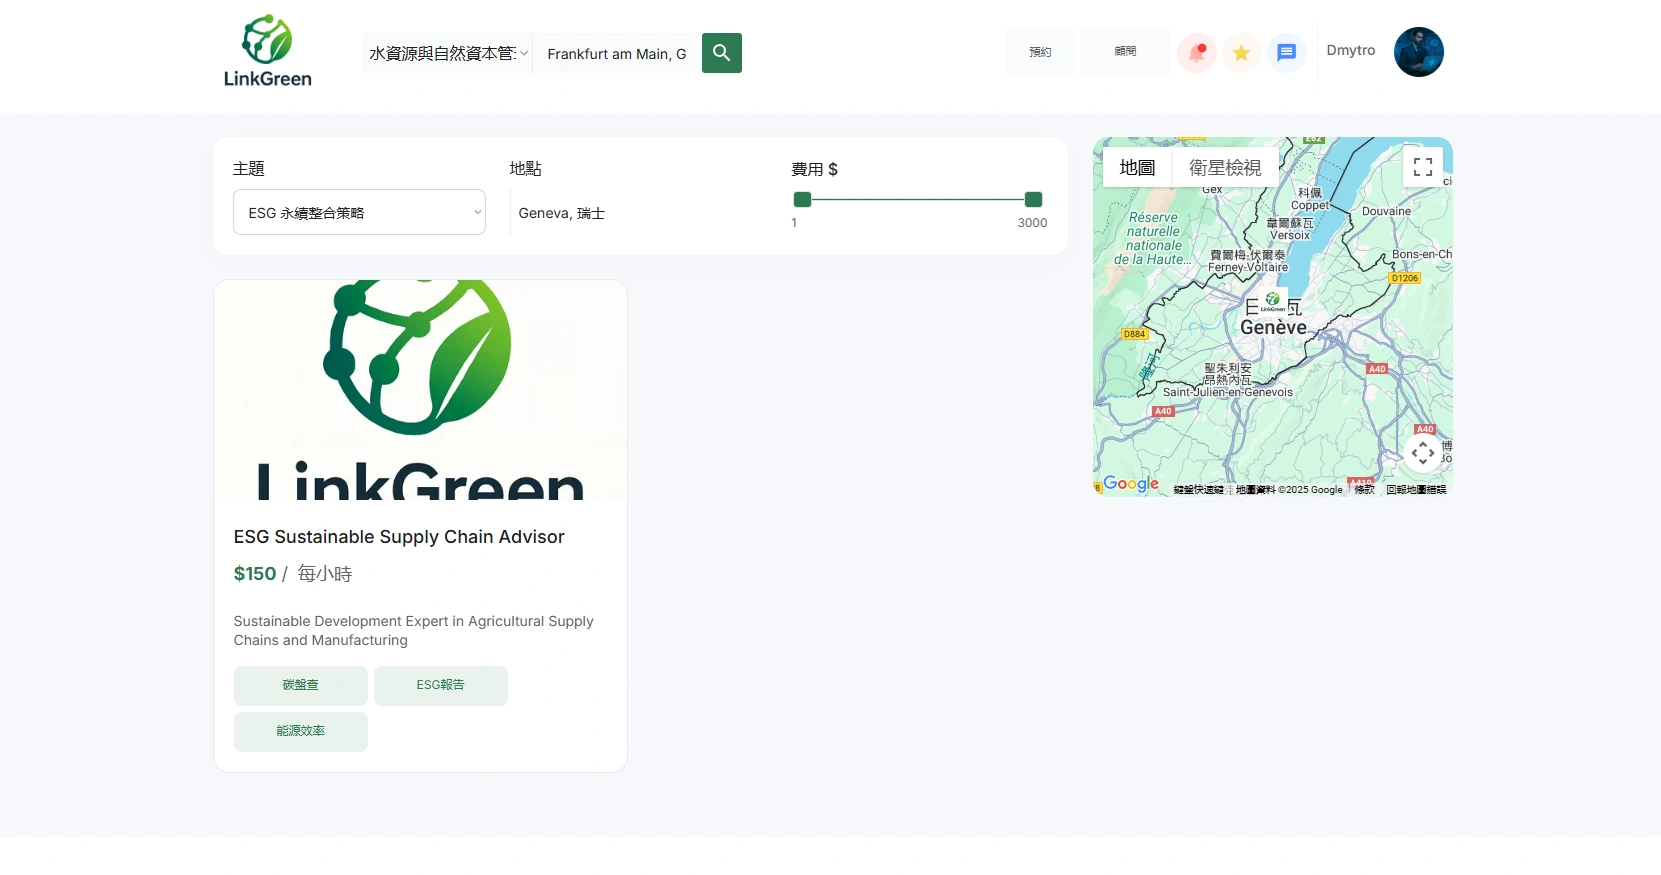Click the Douvaine label on the map
Image resolution: width=1661 pixels, height=875 pixels.
(1386, 211)
